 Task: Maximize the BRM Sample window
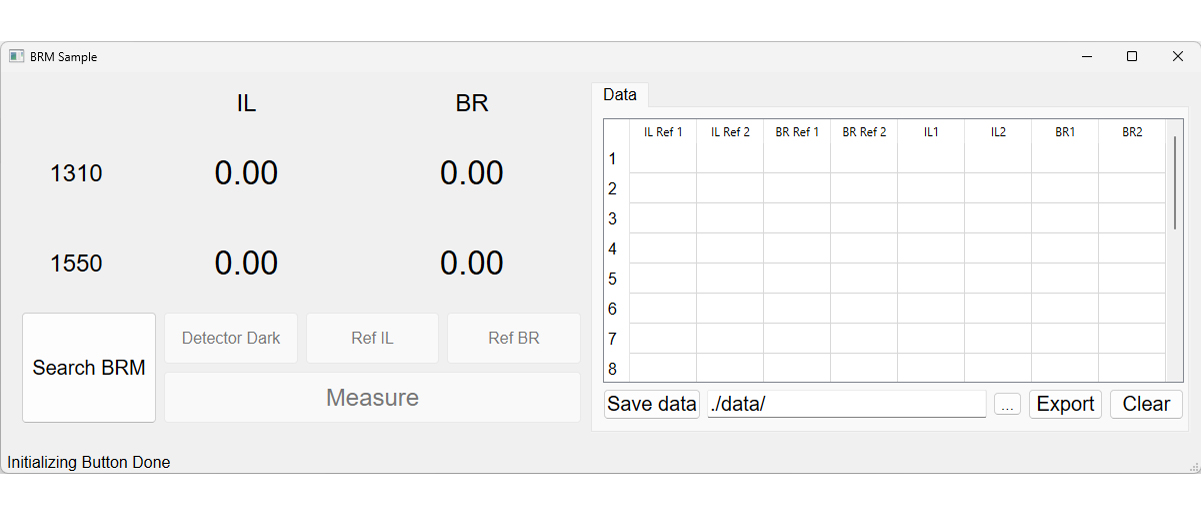coord(1132,57)
